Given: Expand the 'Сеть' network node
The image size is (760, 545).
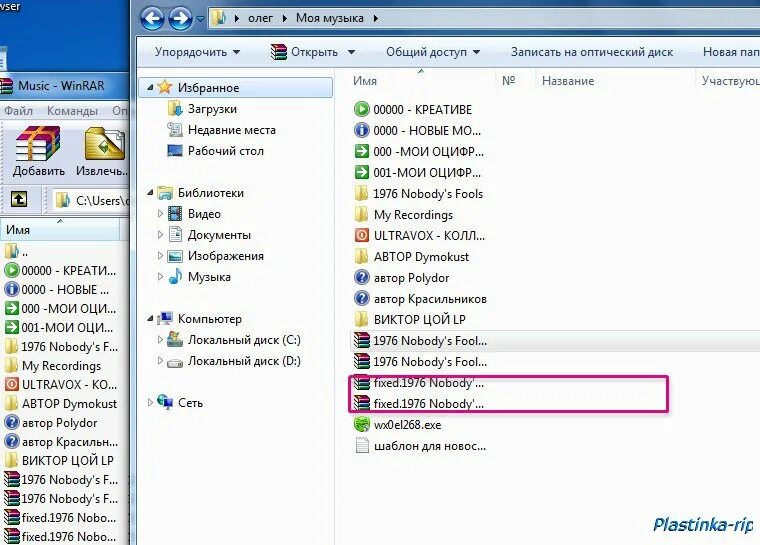Looking at the screenshot, I should tap(150, 402).
